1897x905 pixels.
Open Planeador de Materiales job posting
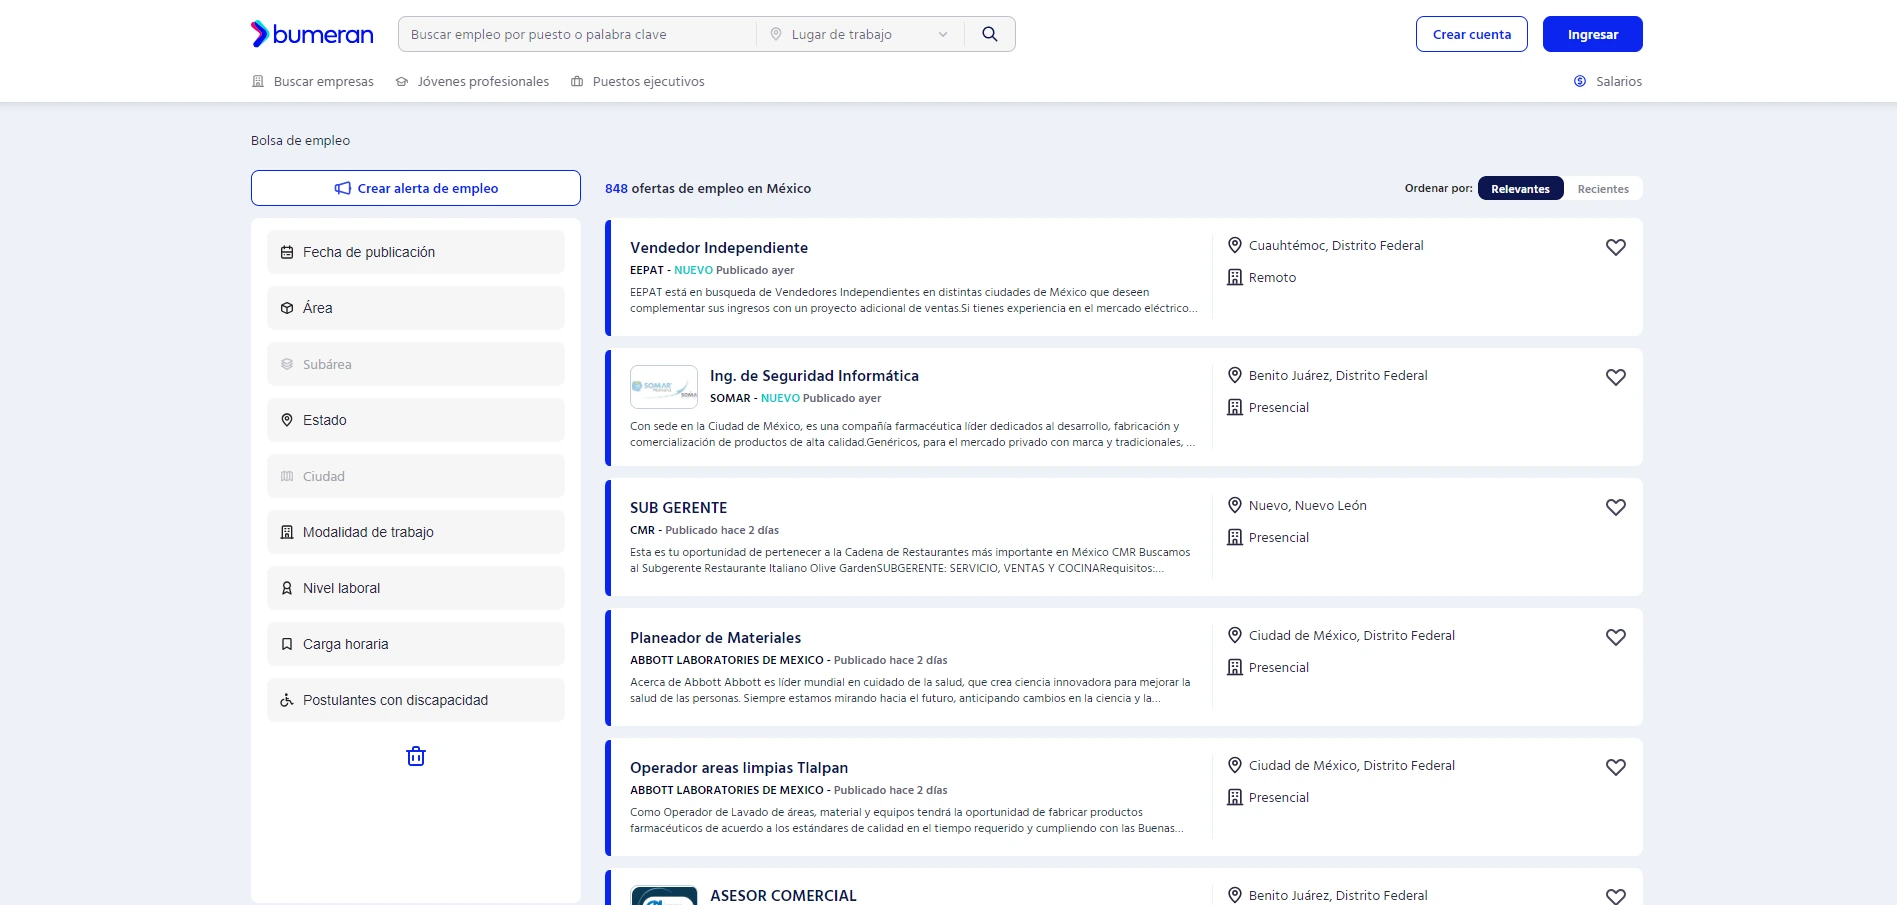715,637
